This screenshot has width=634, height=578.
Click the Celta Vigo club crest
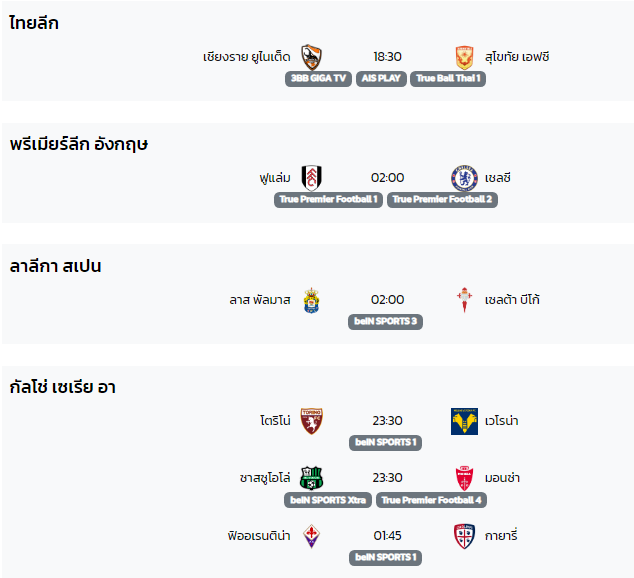click(464, 300)
